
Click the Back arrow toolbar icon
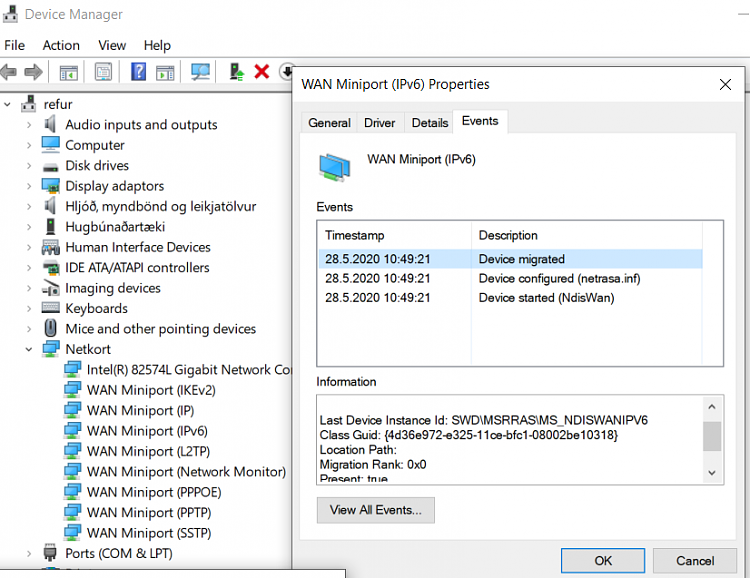point(9,72)
